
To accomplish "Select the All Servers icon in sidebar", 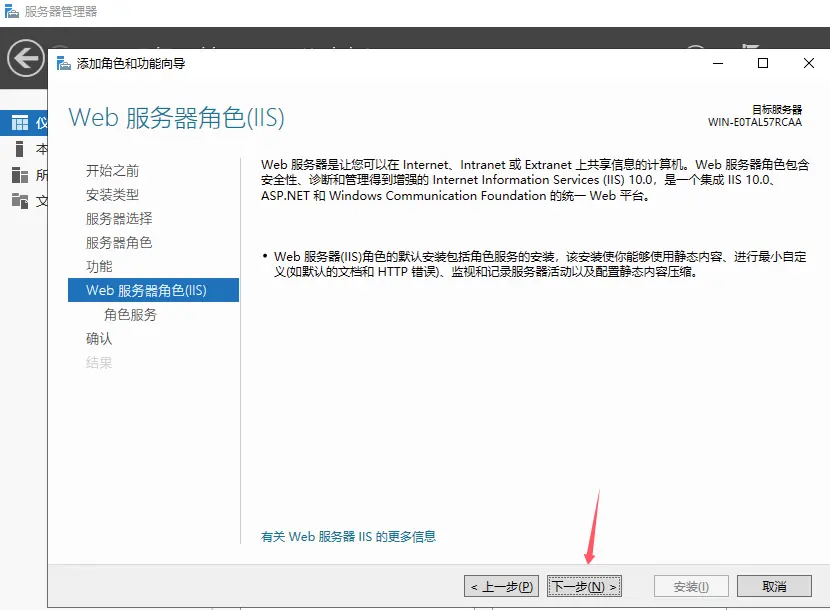I will 20,175.
